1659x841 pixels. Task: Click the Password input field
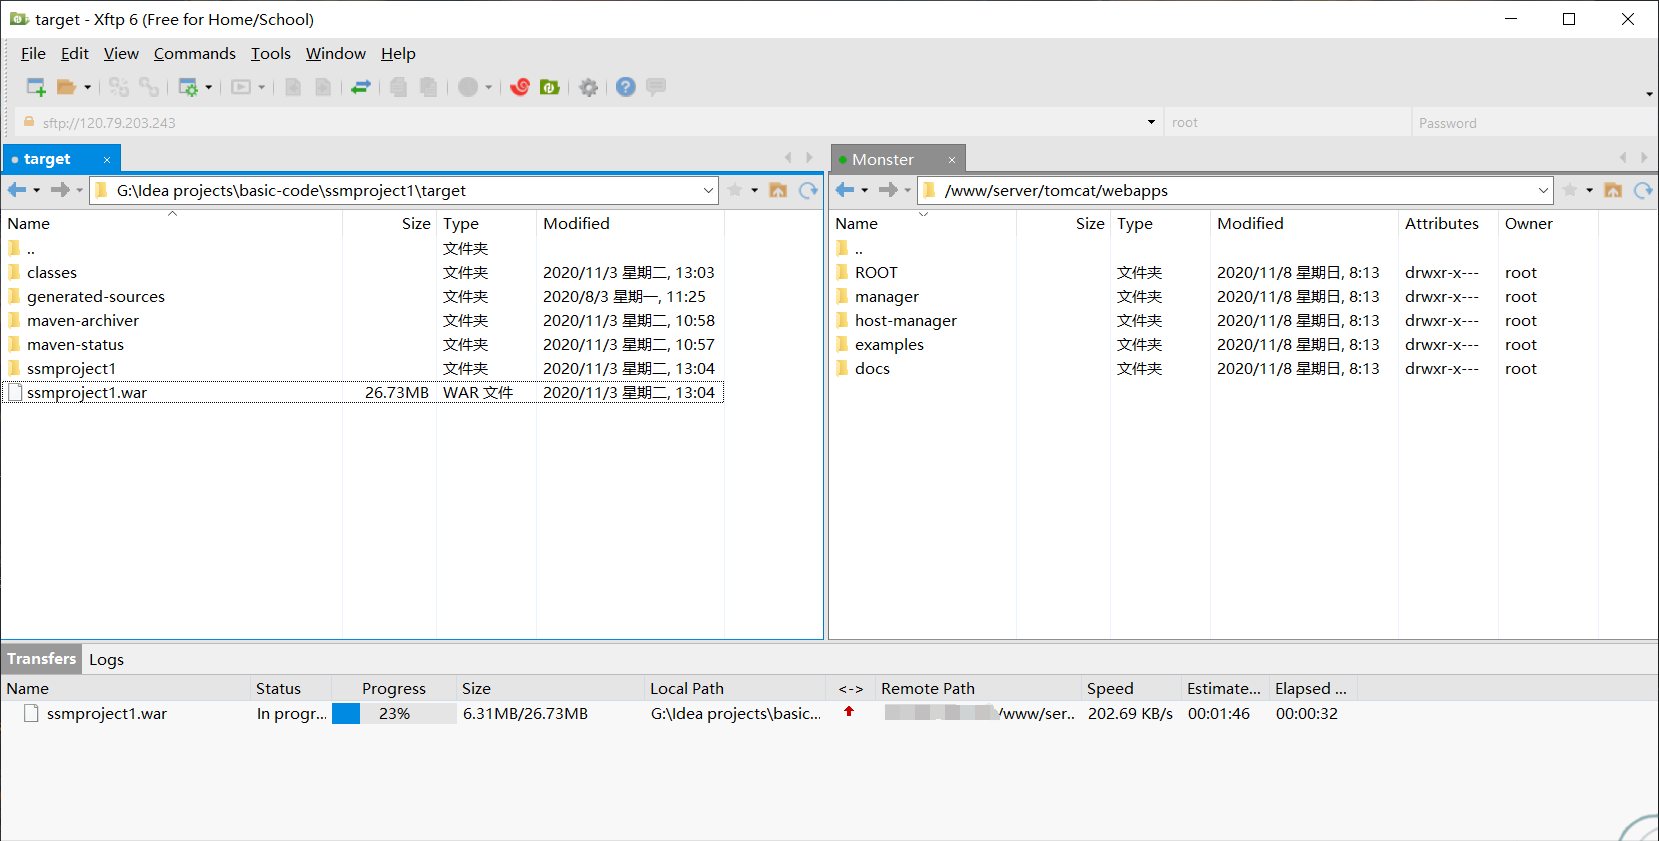[x=1534, y=123]
